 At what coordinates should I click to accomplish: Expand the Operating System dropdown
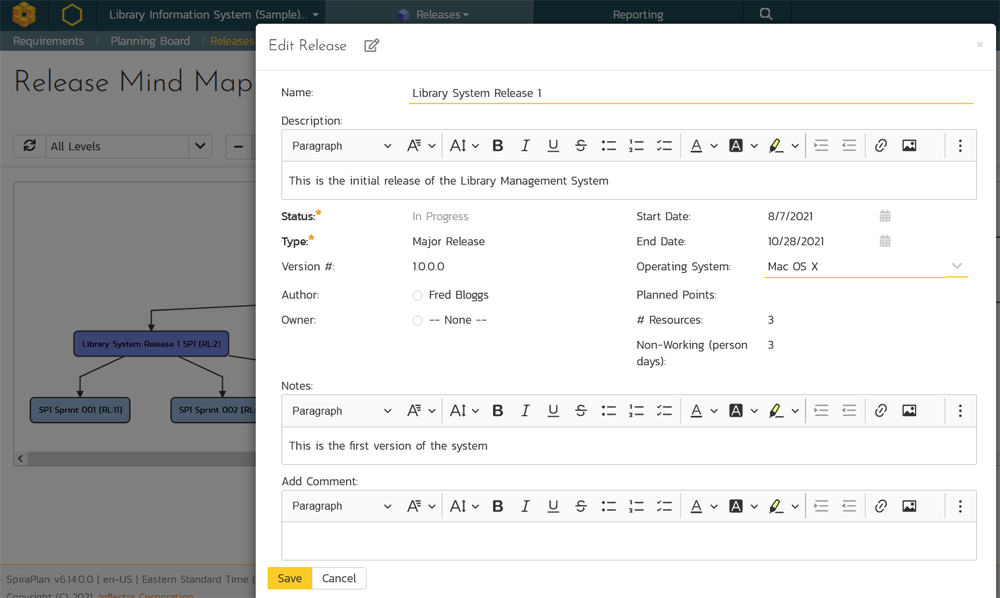(956, 267)
